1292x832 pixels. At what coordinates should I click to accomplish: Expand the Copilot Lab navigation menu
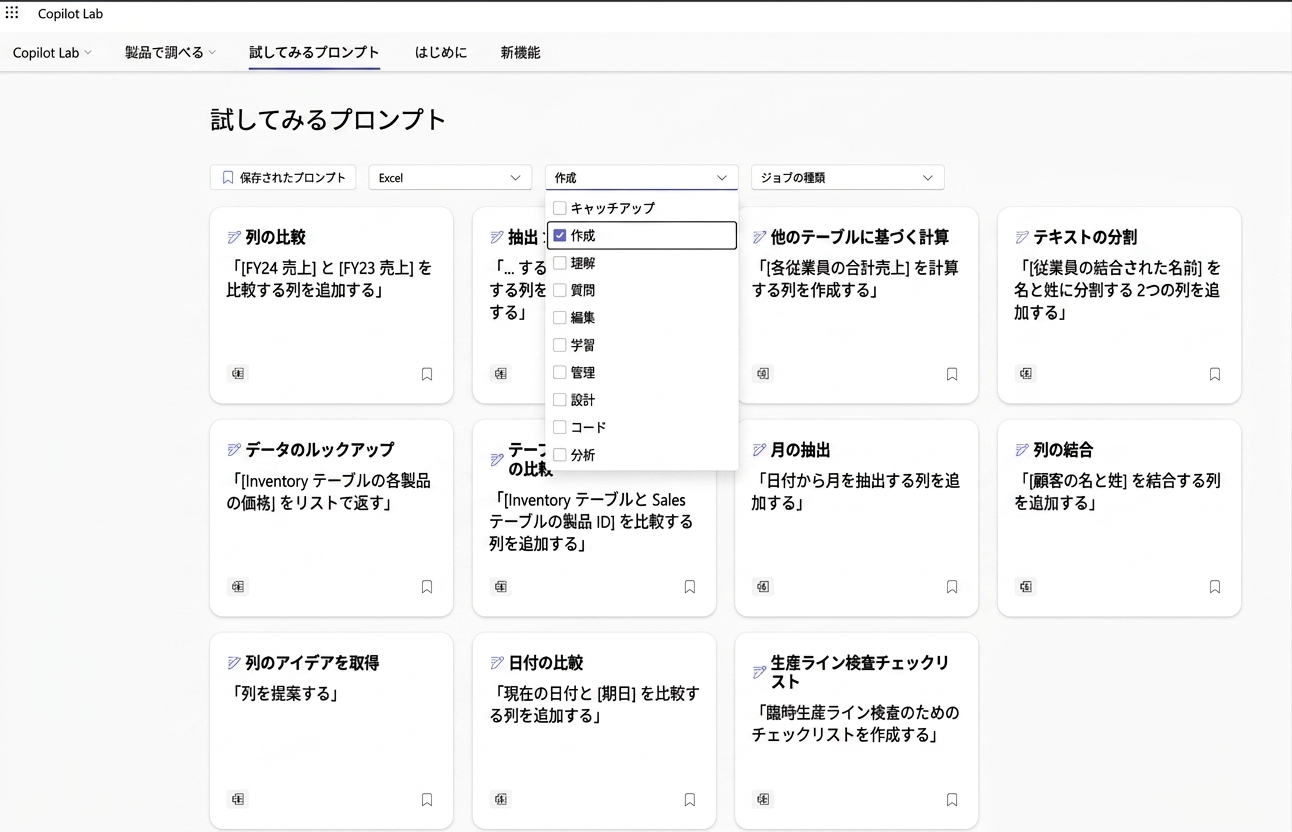click(52, 53)
